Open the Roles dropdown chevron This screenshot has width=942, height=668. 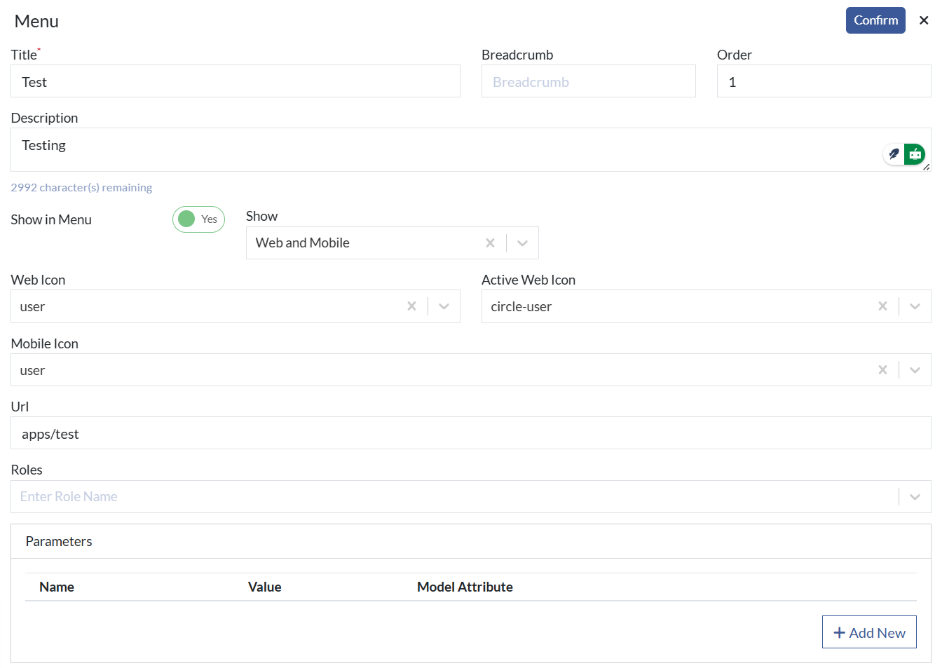915,497
